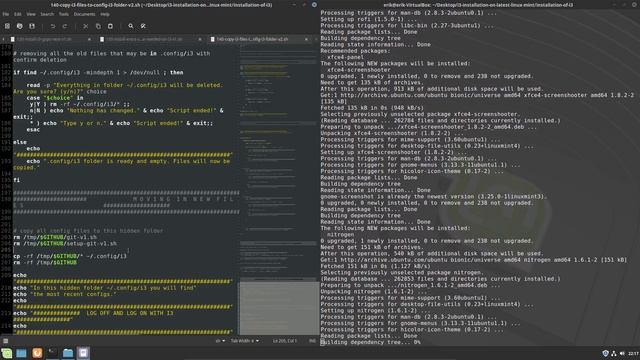
Task: Click the highlighted viewport on the code minimap
Action: (x=279, y=308)
